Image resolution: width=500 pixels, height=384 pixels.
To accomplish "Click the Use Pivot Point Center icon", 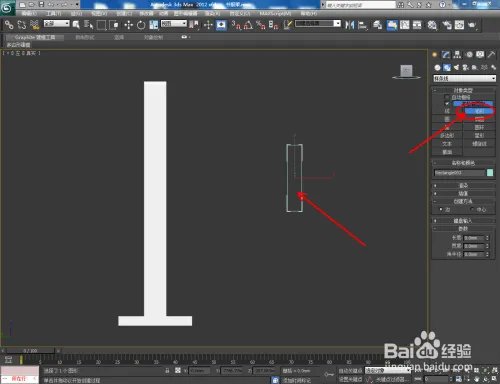I will [194, 25].
